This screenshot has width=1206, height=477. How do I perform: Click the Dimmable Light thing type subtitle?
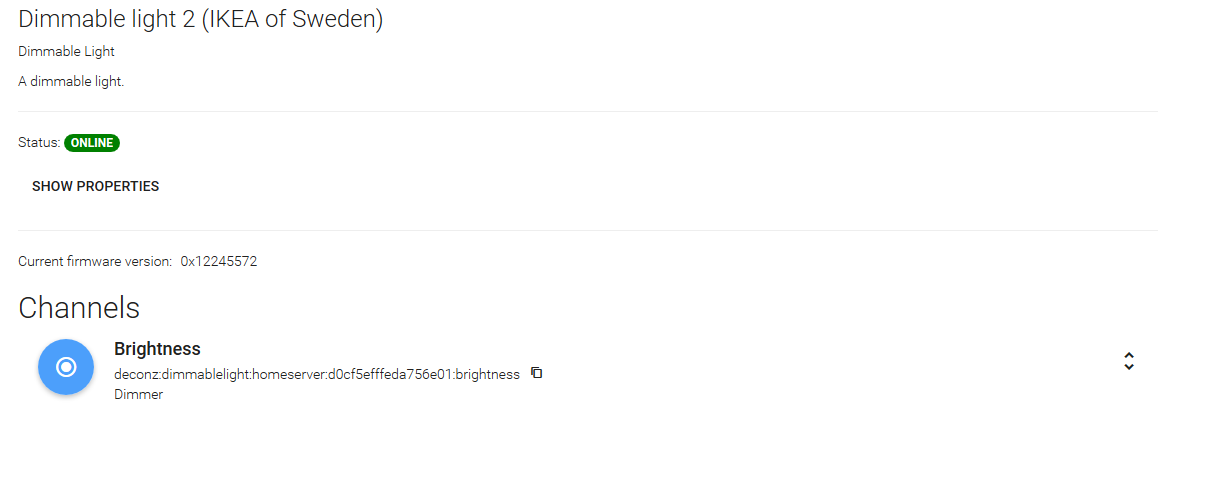pyautogui.click(x=66, y=51)
